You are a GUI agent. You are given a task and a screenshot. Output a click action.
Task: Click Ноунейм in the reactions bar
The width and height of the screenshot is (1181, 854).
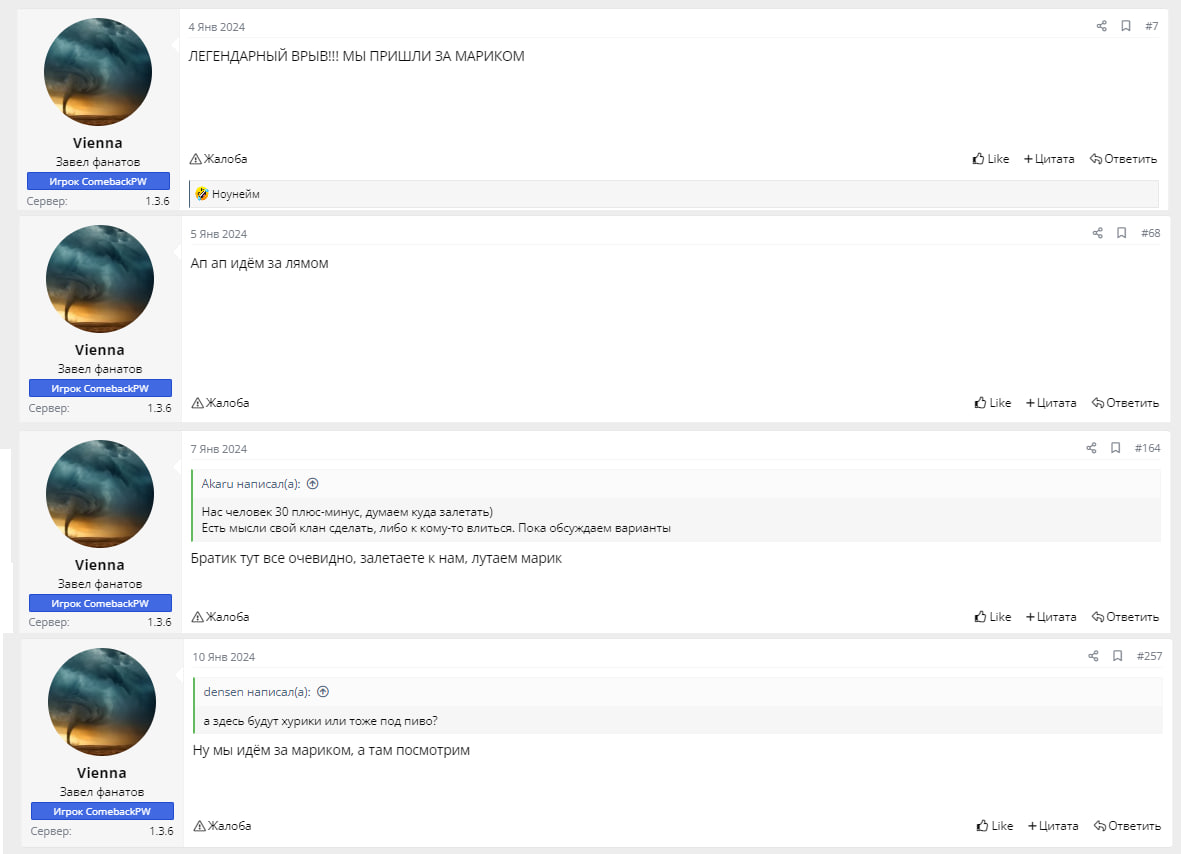click(x=236, y=194)
